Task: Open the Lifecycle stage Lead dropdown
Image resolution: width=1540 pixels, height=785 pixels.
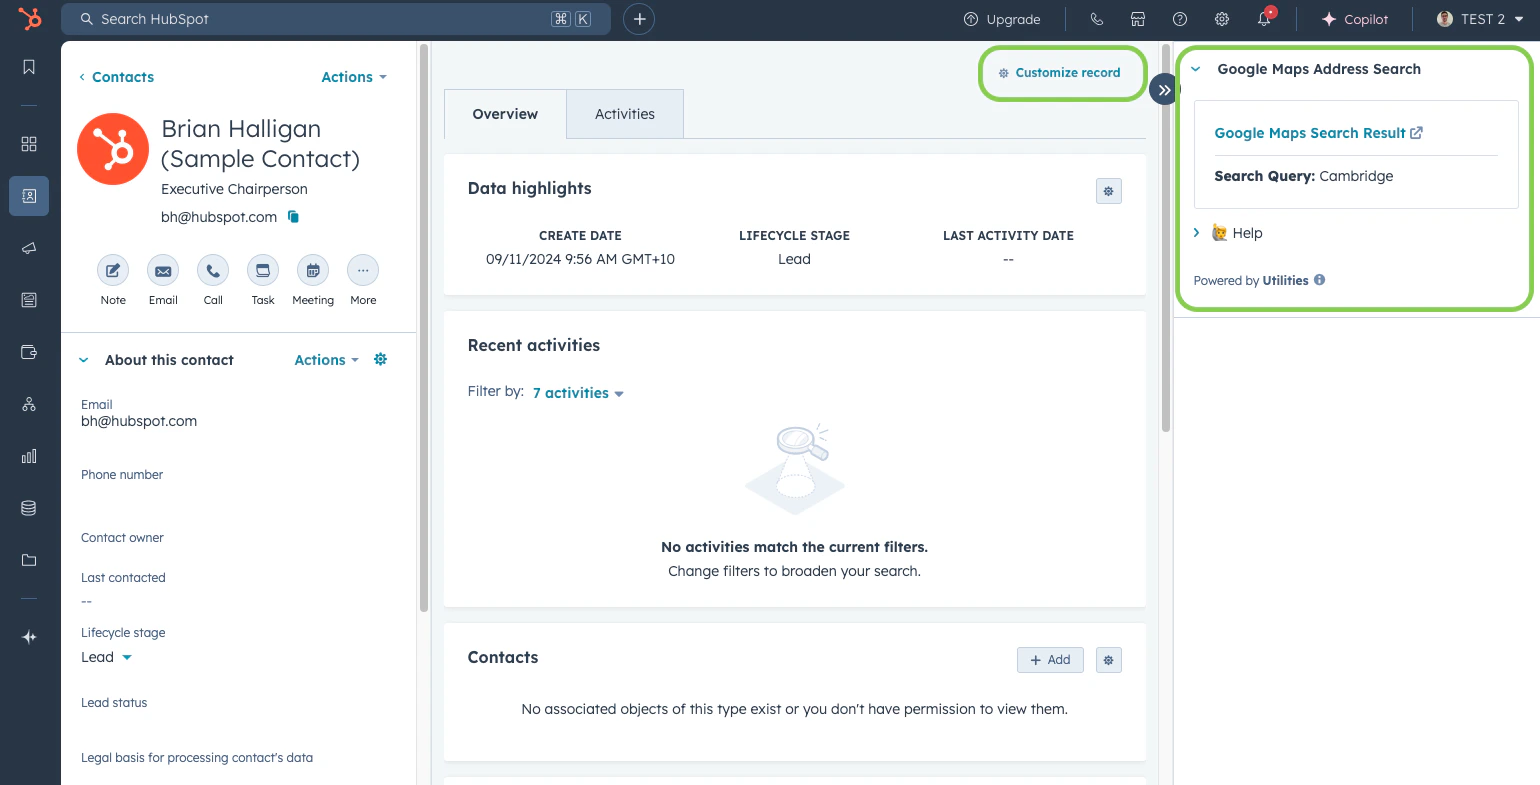Action: click(x=106, y=657)
